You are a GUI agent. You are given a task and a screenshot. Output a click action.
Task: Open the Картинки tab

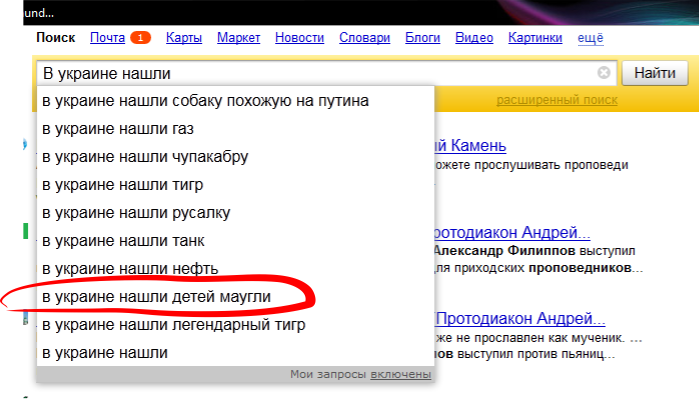[x=535, y=37]
